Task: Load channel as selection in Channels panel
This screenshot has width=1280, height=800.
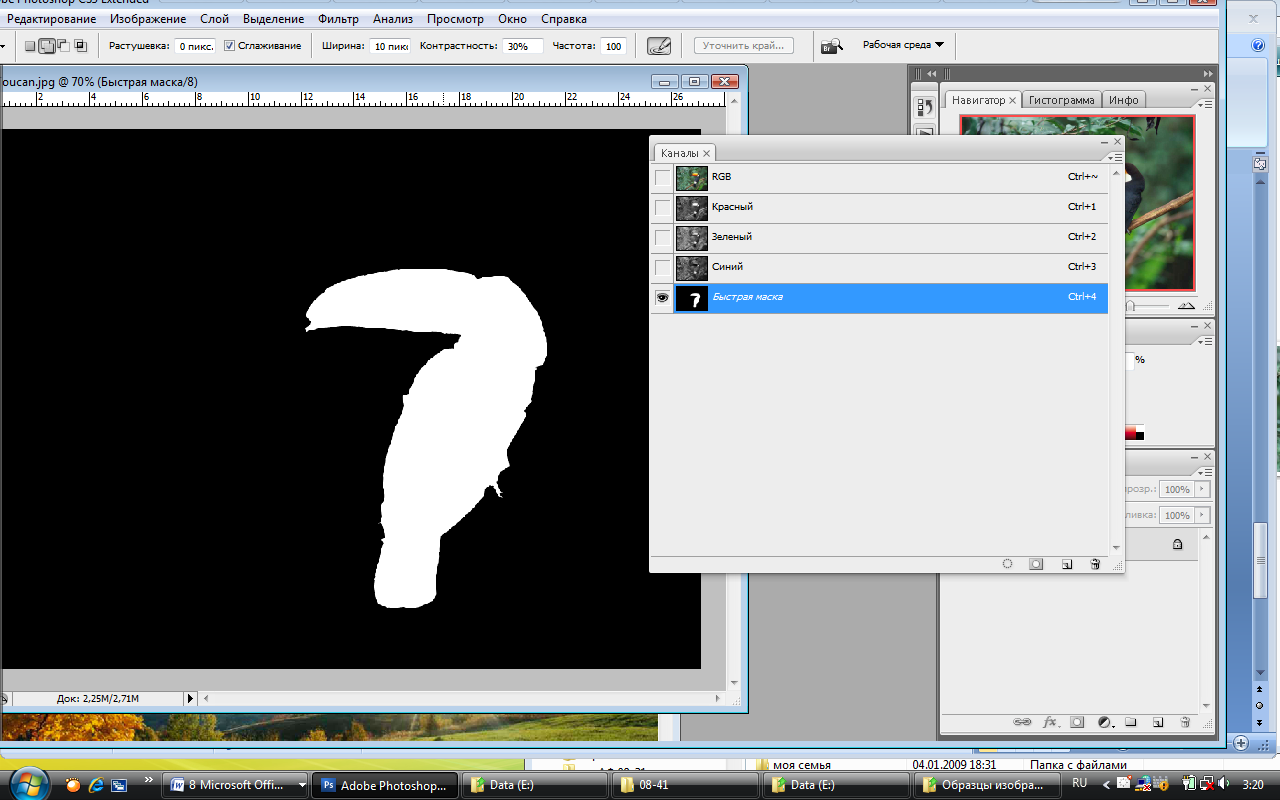Action: click(1007, 564)
